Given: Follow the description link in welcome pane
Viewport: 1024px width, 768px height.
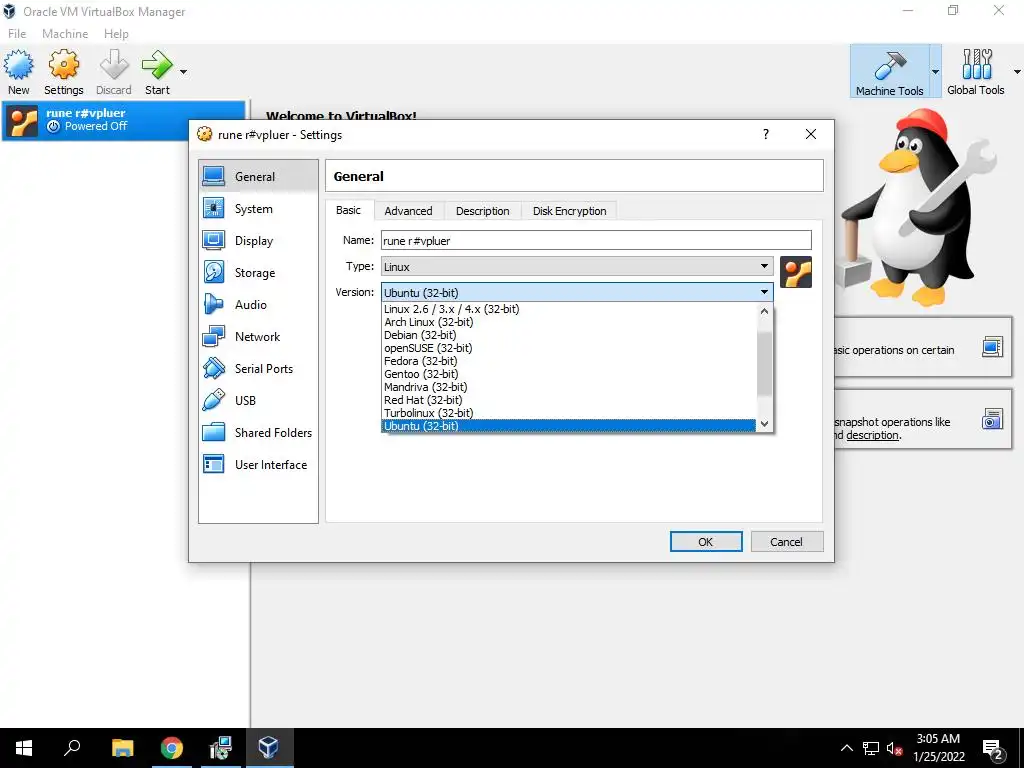Looking at the screenshot, I should click(872, 435).
